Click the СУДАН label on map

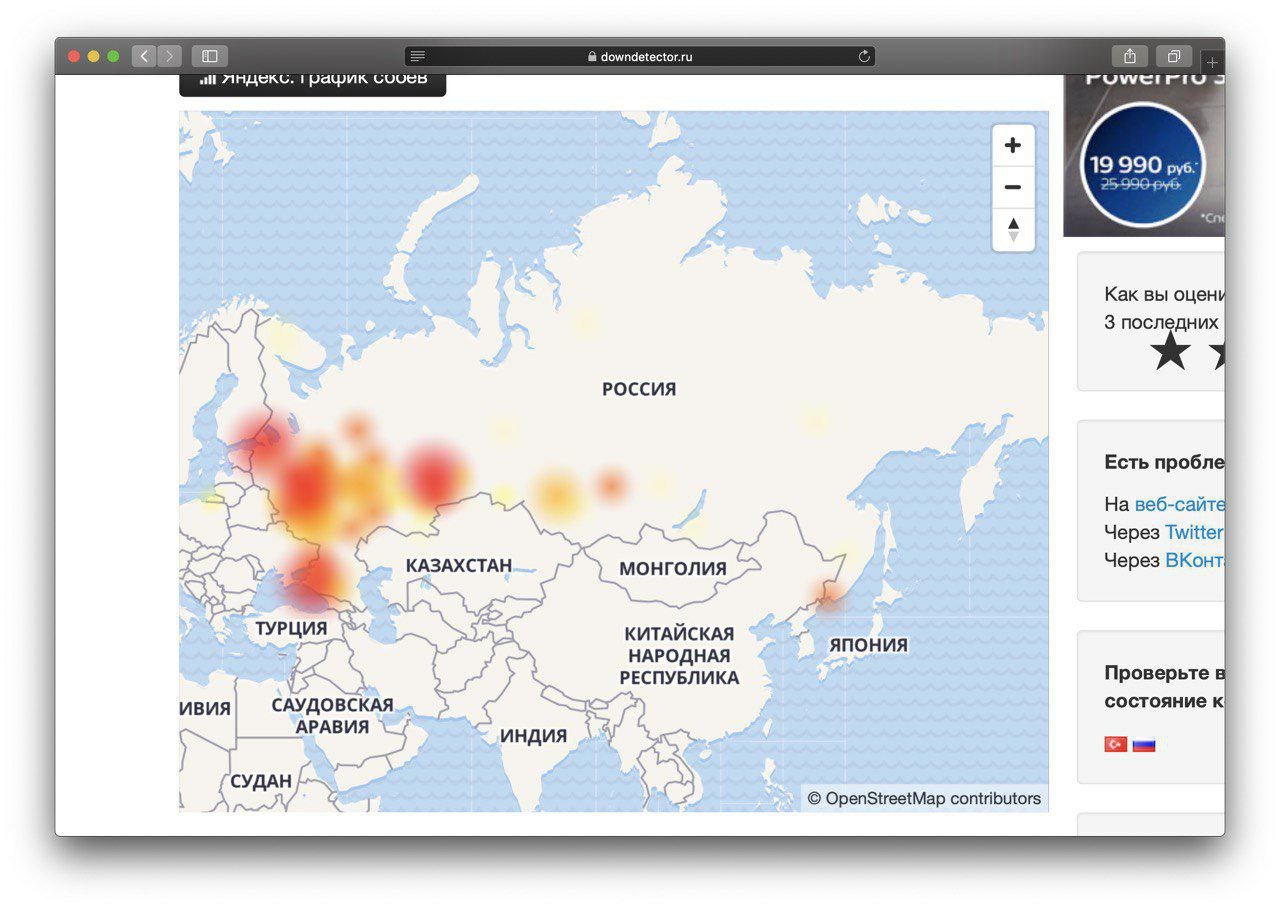[x=261, y=781]
